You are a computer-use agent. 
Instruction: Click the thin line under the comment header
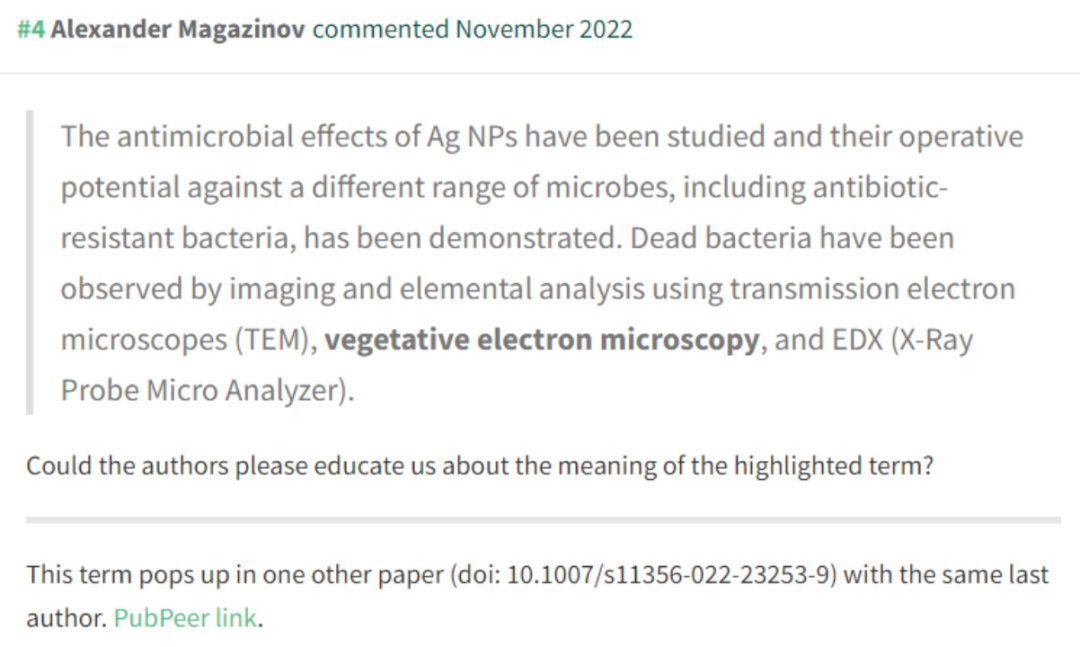coord(540,73)
